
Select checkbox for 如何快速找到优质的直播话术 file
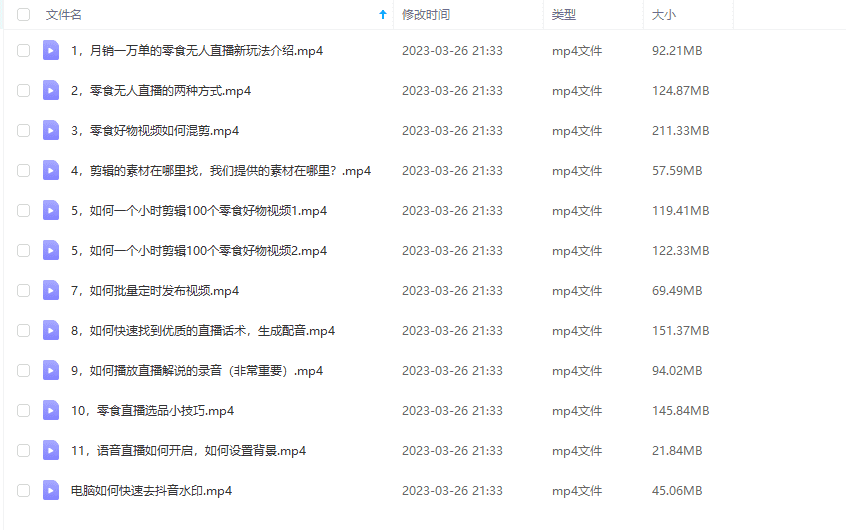pos(23,330)
